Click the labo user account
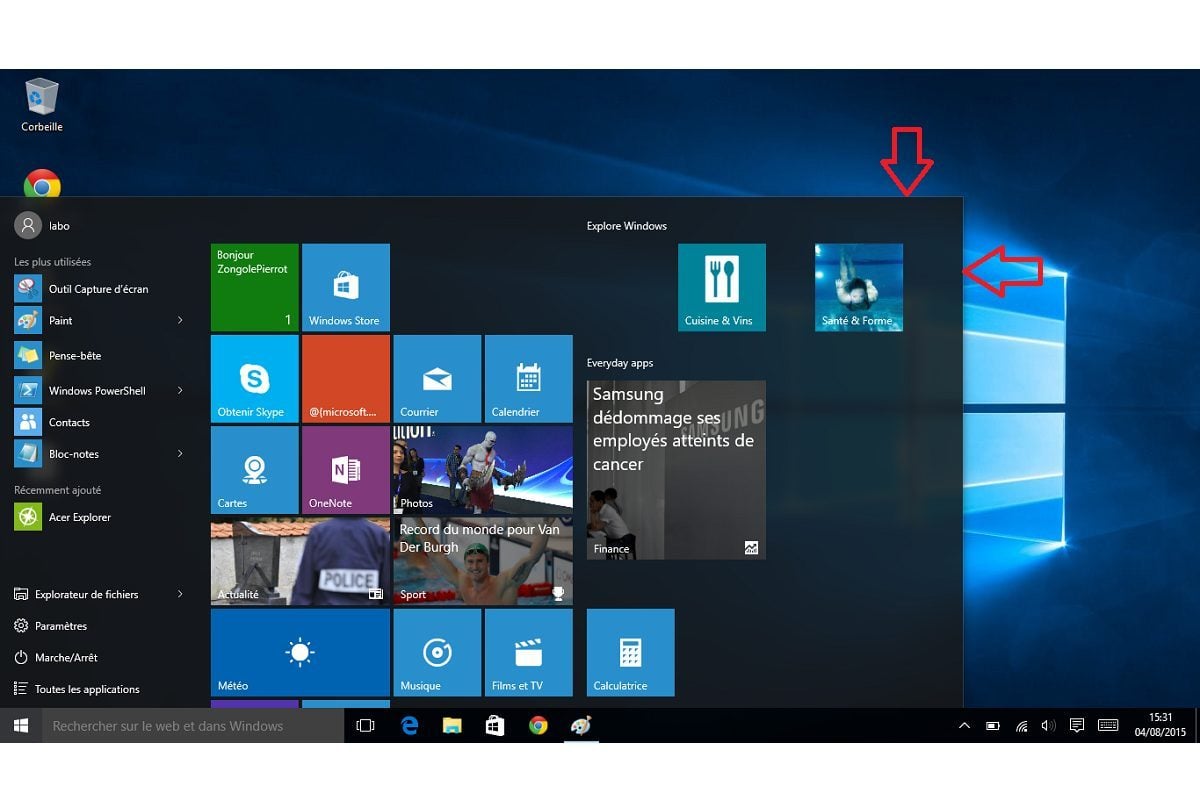 (42, 226)
